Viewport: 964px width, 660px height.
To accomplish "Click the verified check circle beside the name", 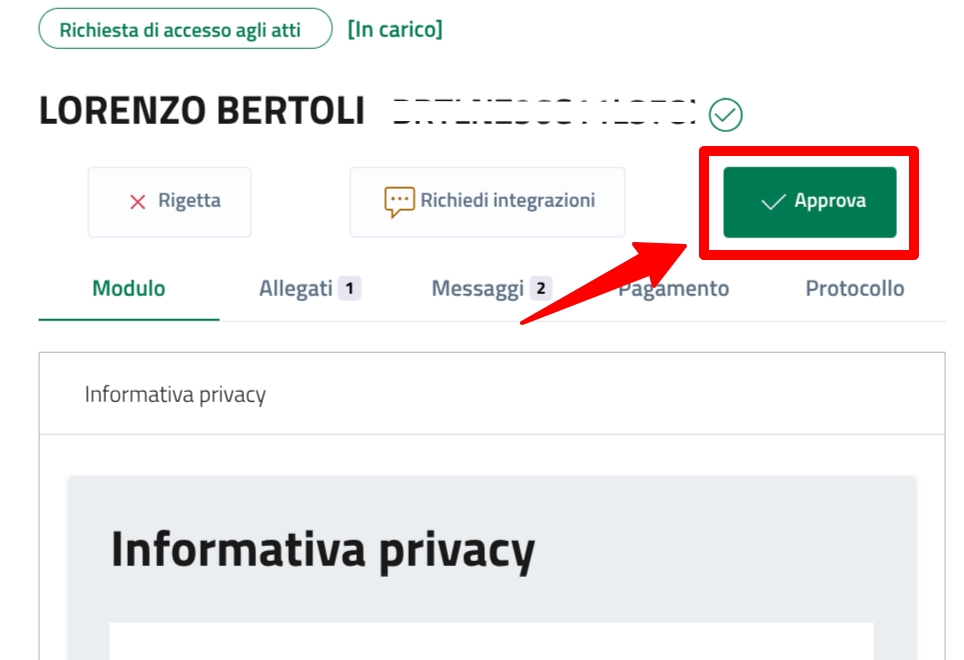I will 725,116.
